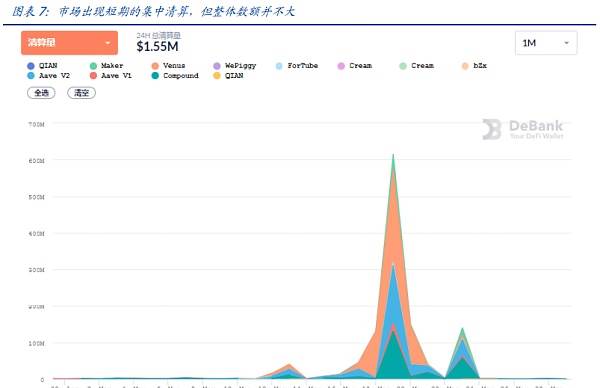The height and width of the screenshot is (388, 600).
Task: Click the 600M y-axis label
Action: [x=36, y=161]
